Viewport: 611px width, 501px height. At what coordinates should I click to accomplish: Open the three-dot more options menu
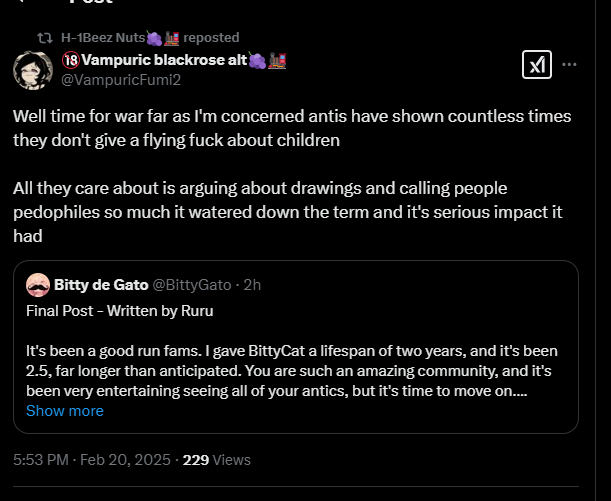[569, 65]
